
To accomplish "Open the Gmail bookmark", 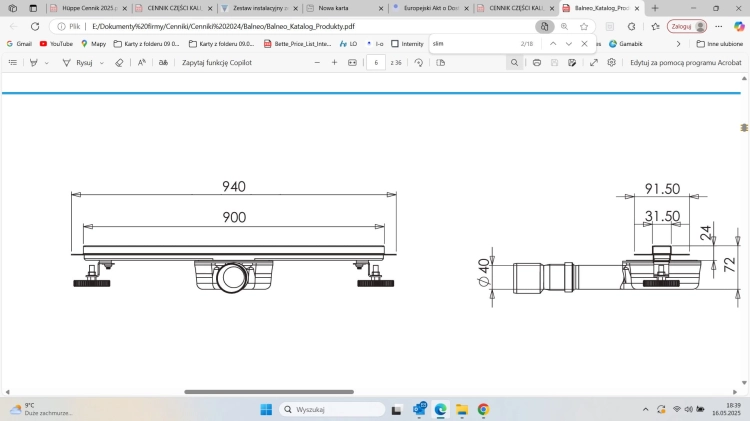I will click(x=19, y=44).
